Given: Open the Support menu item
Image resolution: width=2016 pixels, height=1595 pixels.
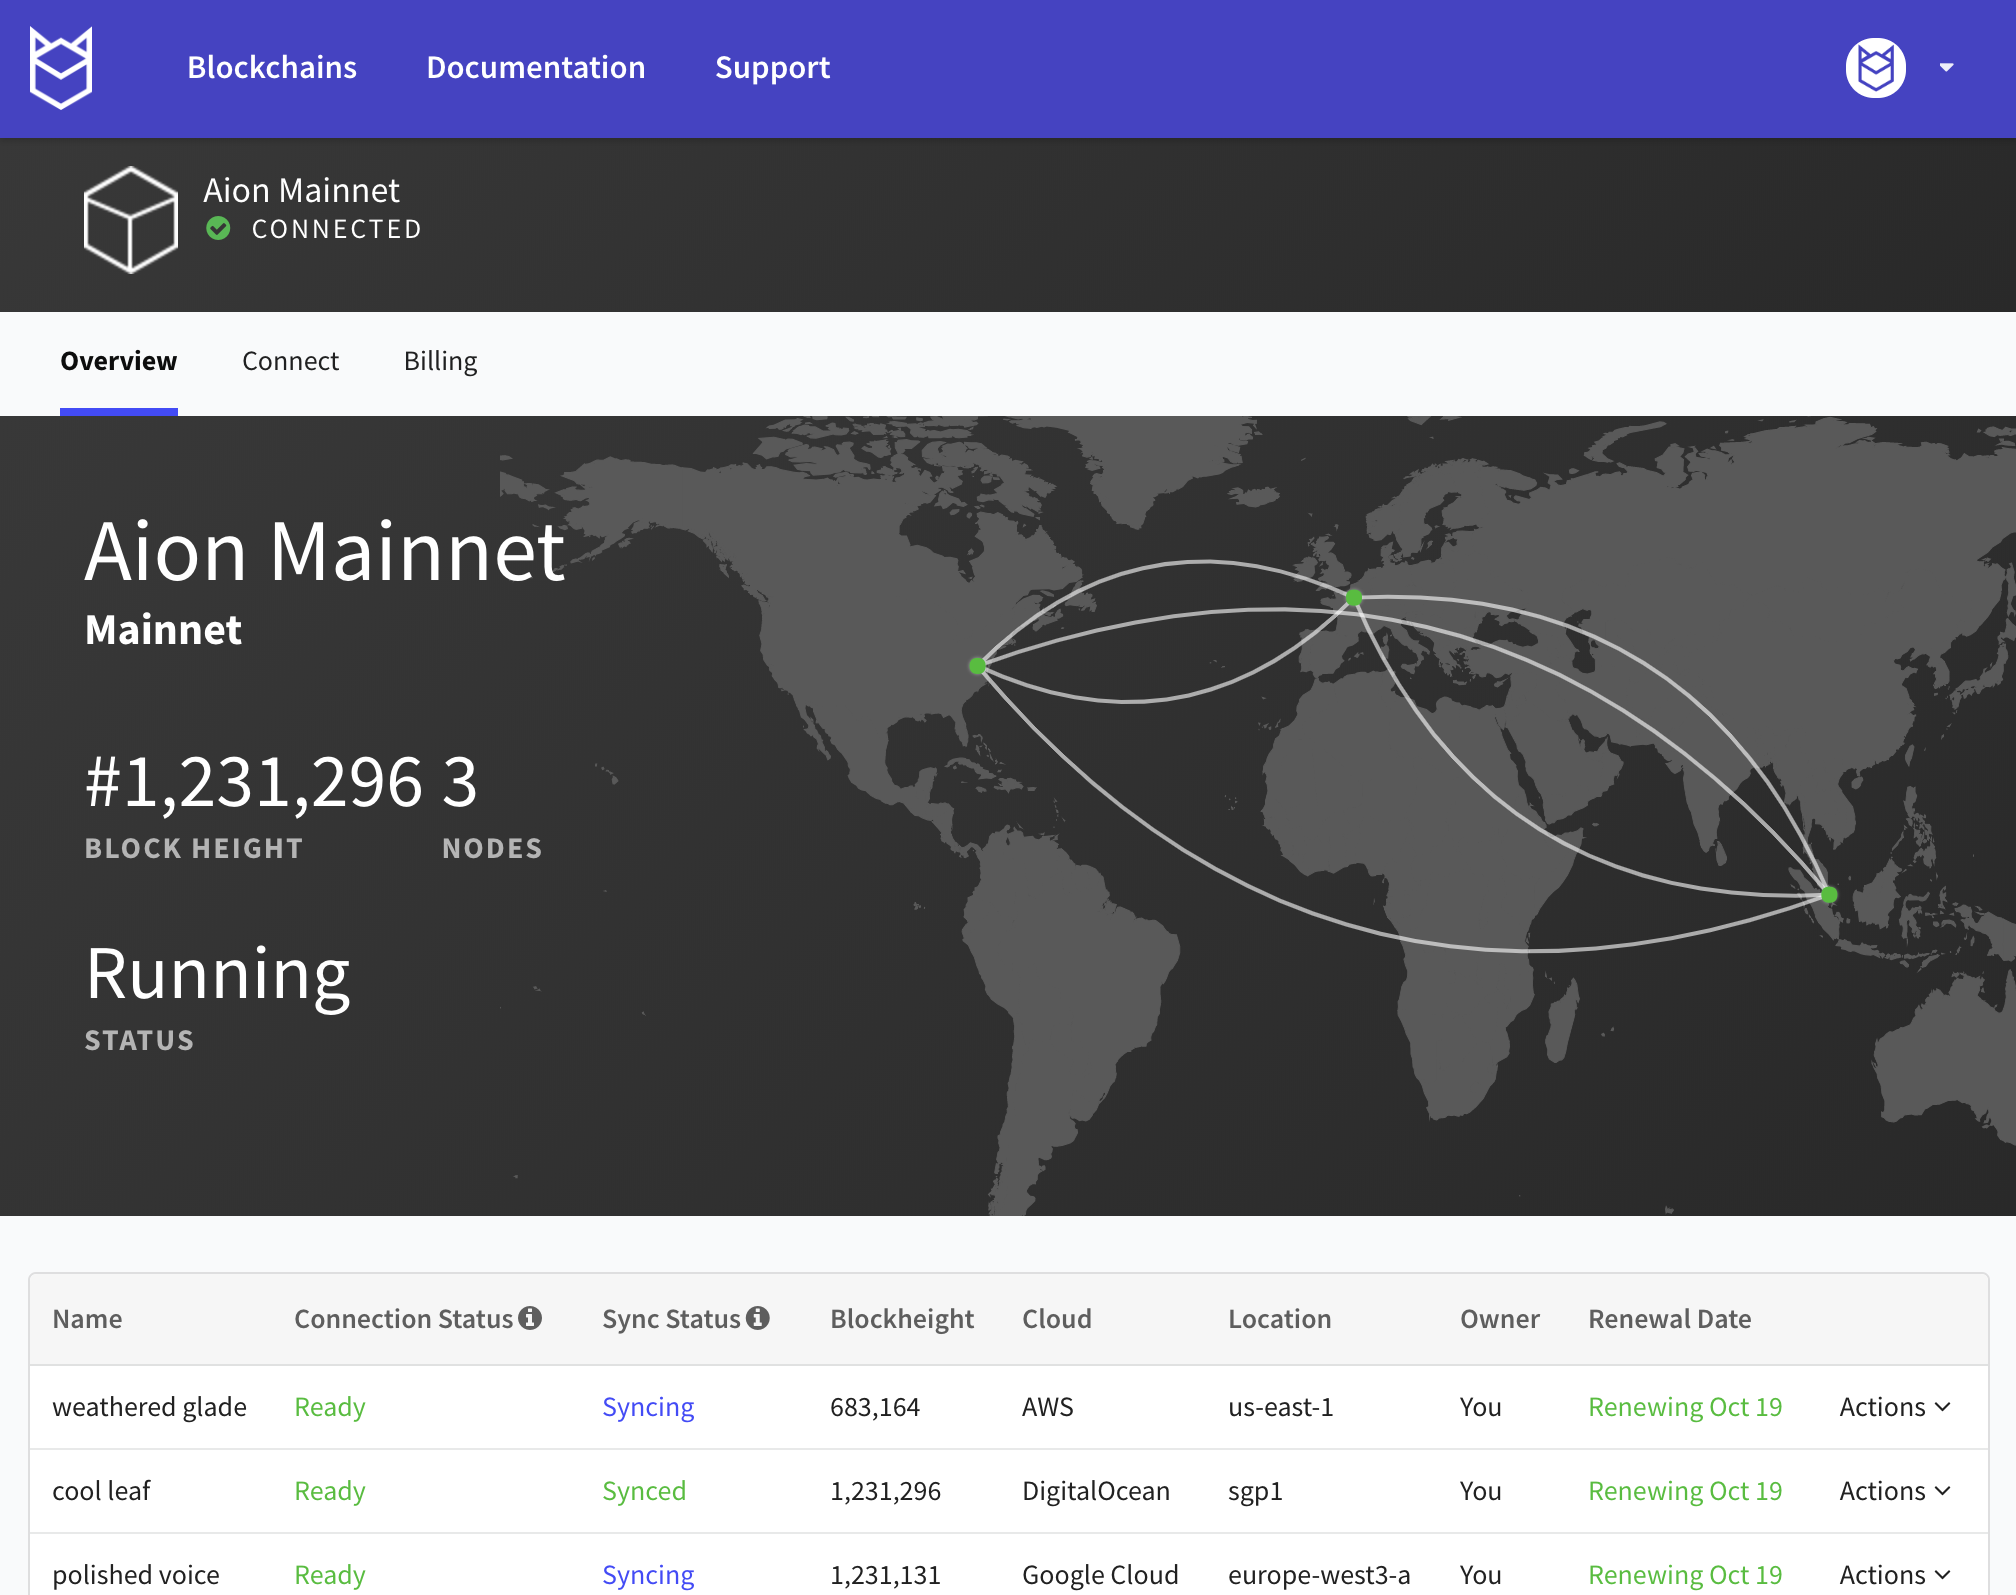Looking at the screenshot, I should point(772,67).
